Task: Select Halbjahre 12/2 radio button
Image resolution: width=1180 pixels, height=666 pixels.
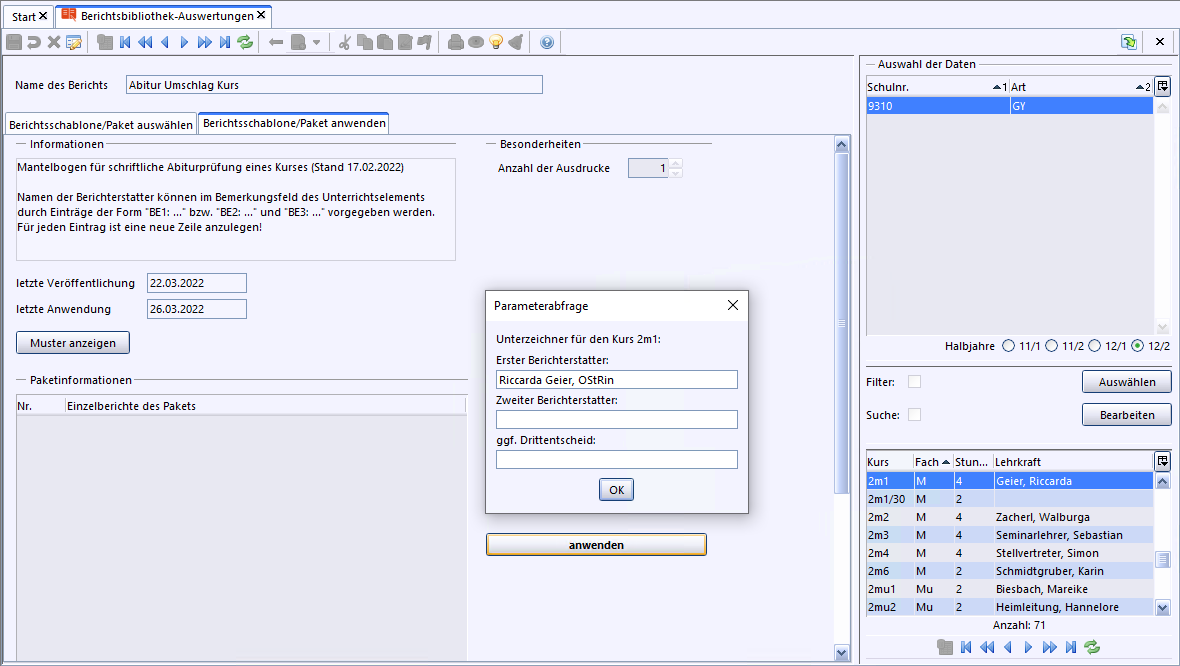Action: pos(1137,345)
